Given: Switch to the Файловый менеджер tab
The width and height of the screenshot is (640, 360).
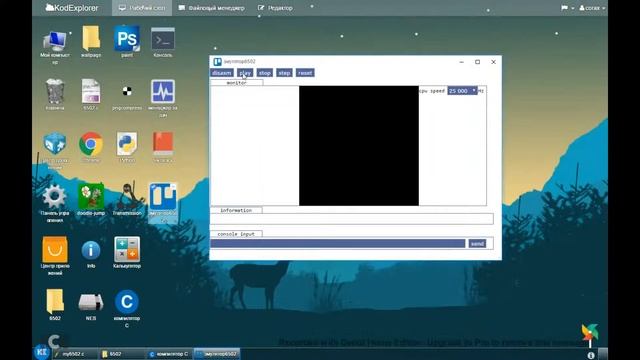Looking at the screenshot, I should coord(211,8).
